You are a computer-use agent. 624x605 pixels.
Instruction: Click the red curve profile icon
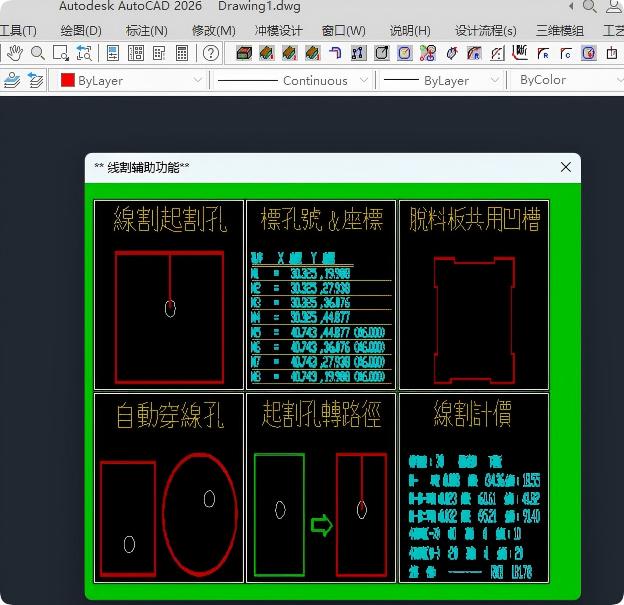(520, 53)
